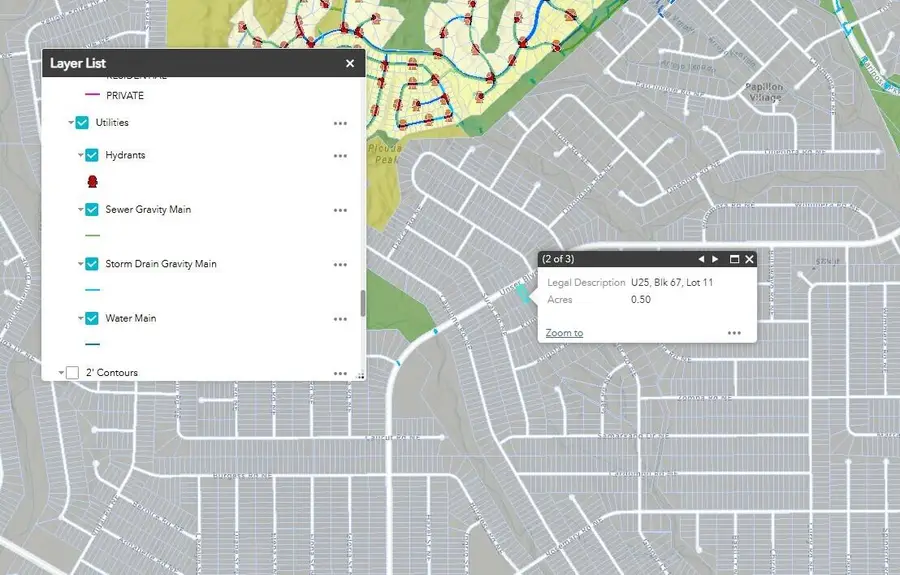This screenshot has height=575, width=900.
Task: Show previous feature in popup
Action: [x=701, y=259]
